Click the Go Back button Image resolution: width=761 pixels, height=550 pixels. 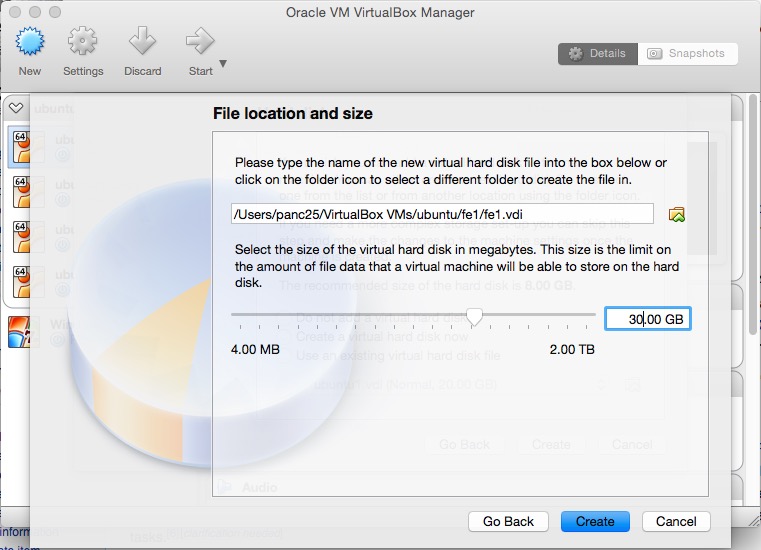click(x=508, y=521)
